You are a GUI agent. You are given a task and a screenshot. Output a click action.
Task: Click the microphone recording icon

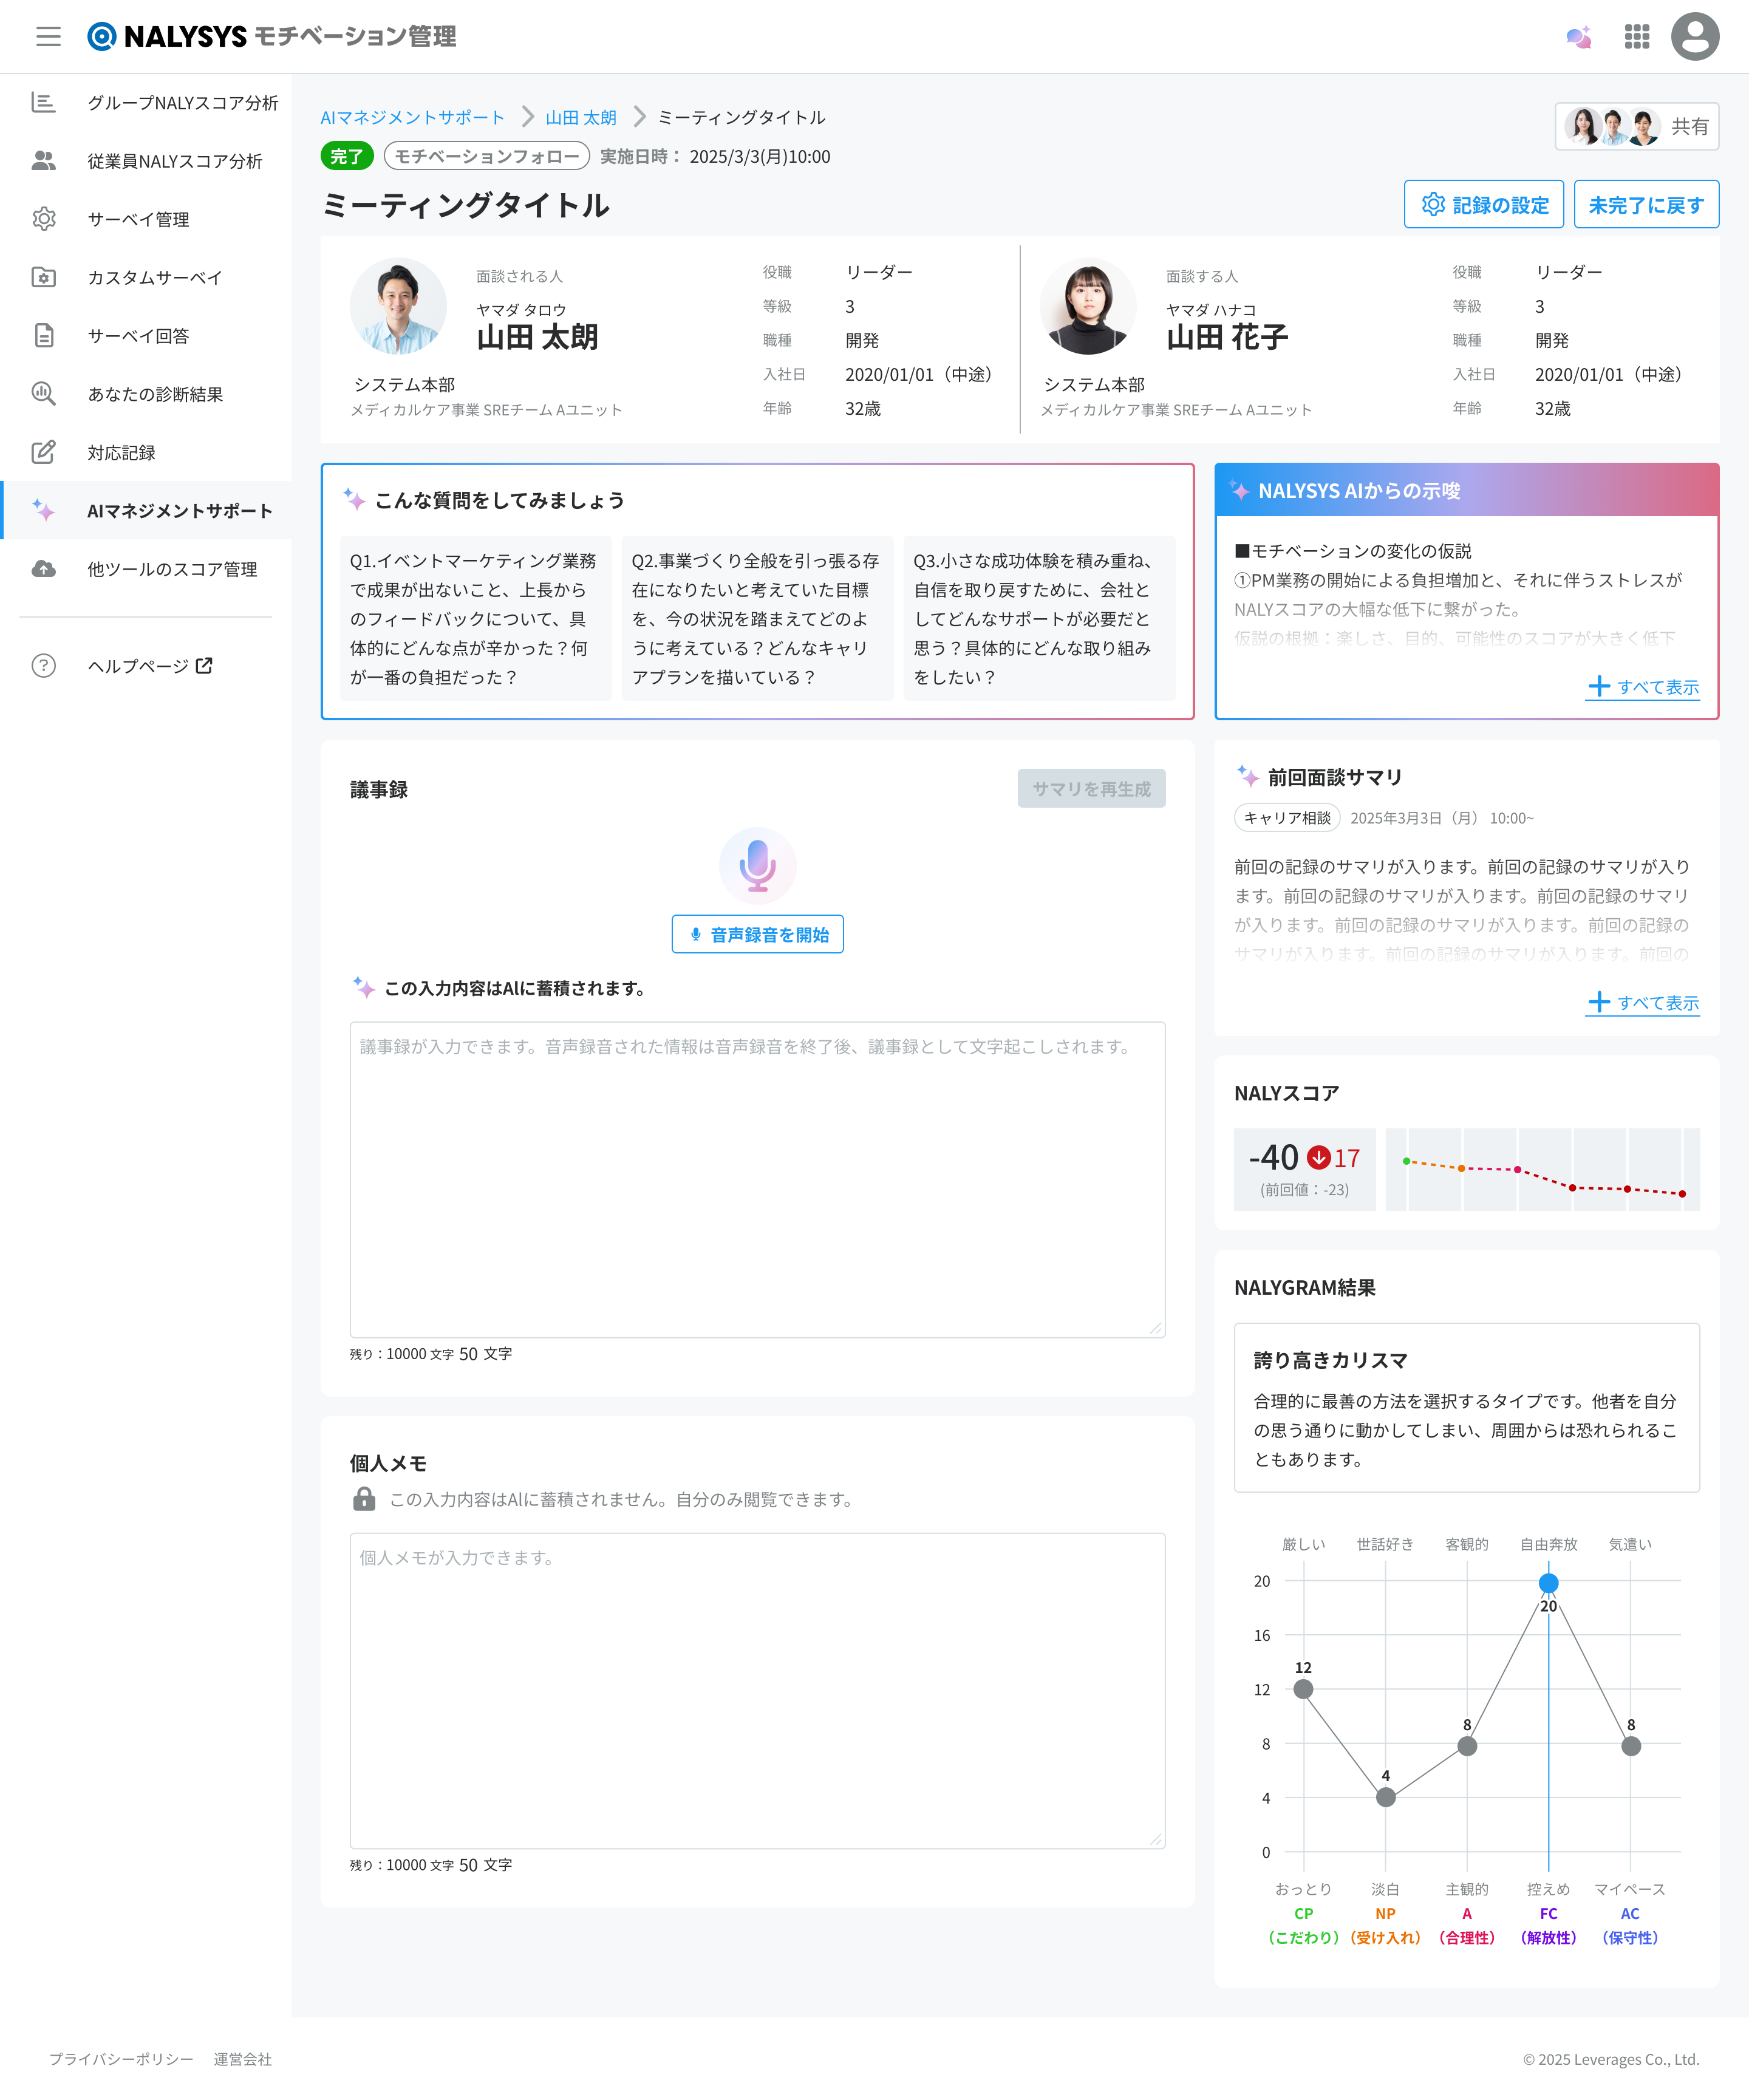(x=757, y=866)
